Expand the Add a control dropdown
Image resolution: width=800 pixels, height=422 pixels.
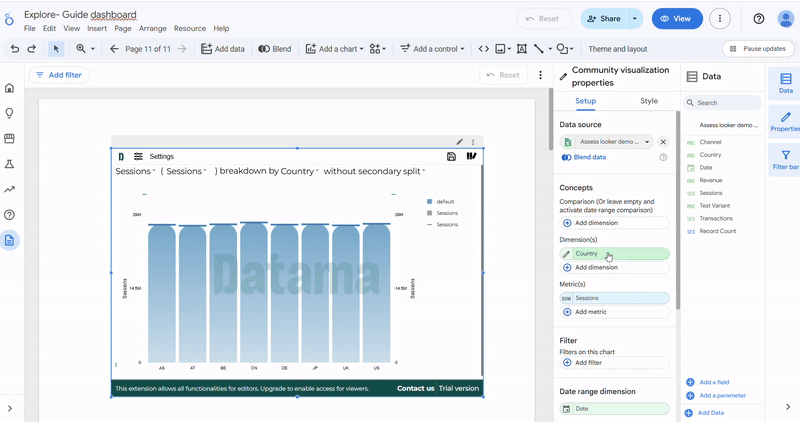[434, 49]
